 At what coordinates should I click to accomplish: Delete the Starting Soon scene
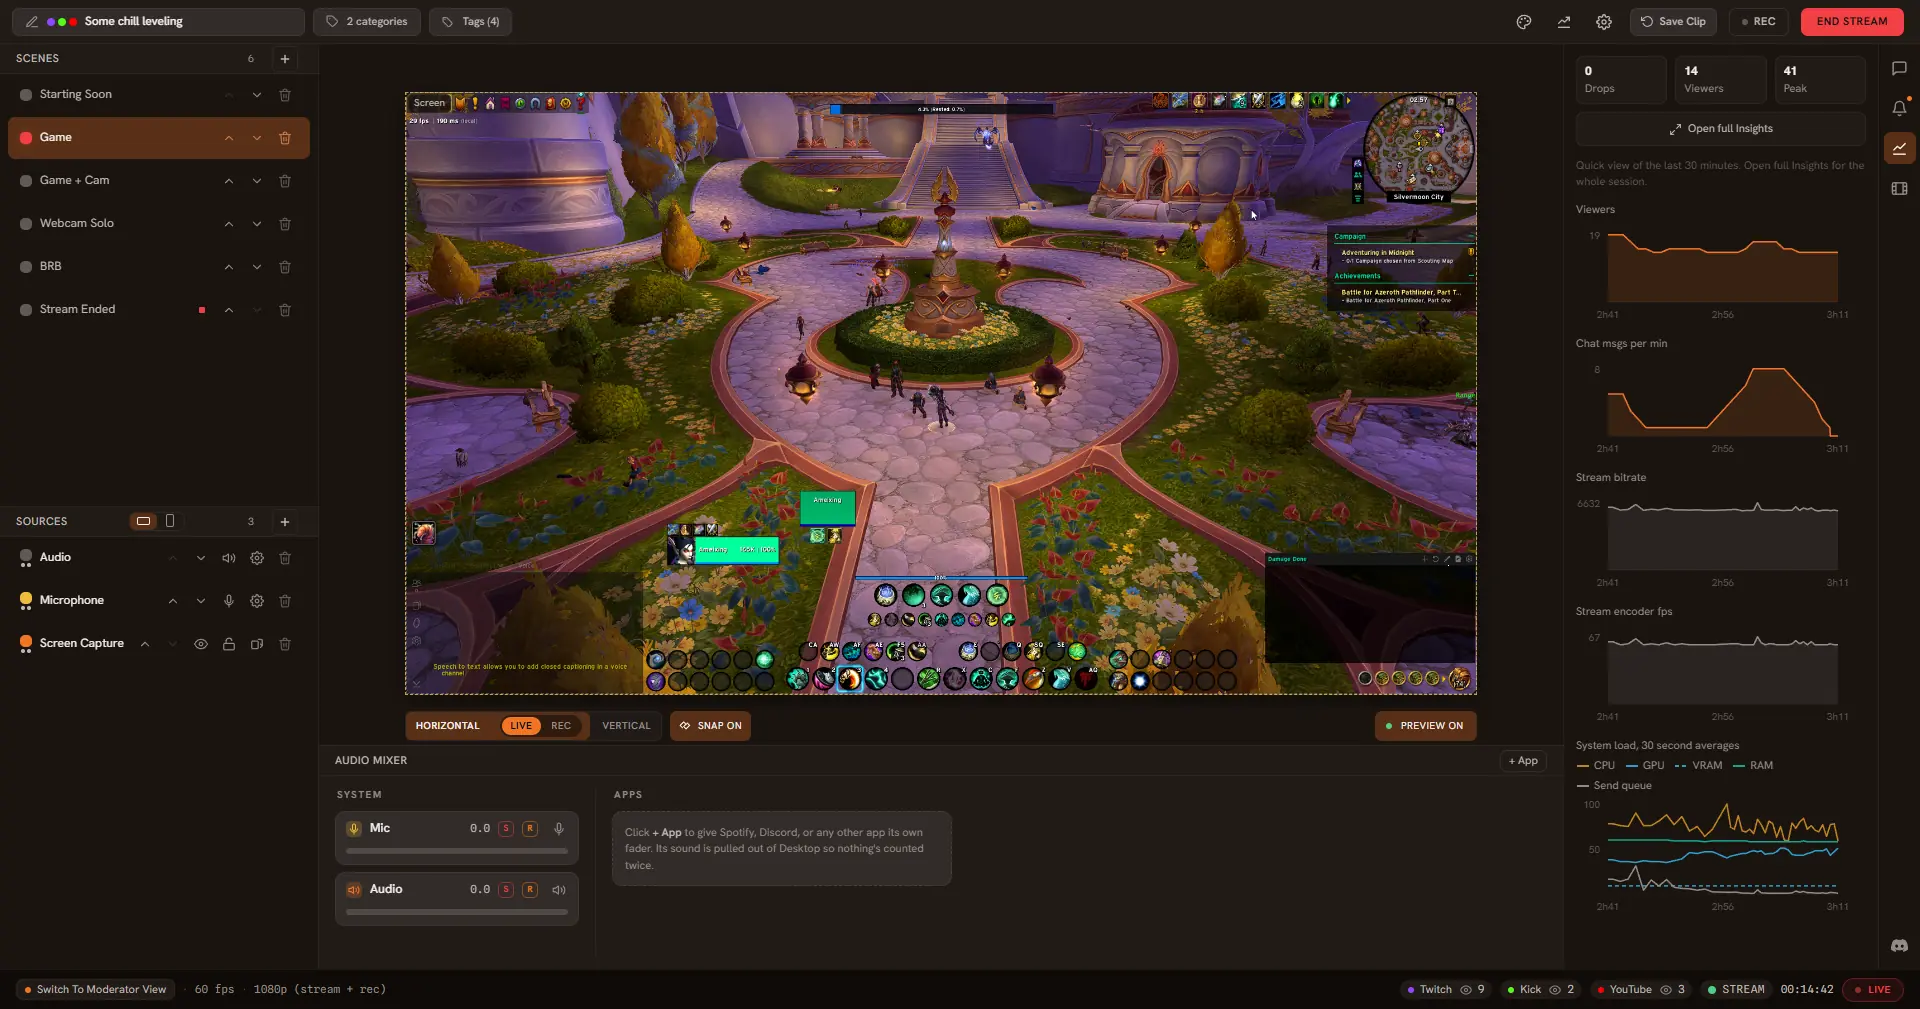coord(285,95)
